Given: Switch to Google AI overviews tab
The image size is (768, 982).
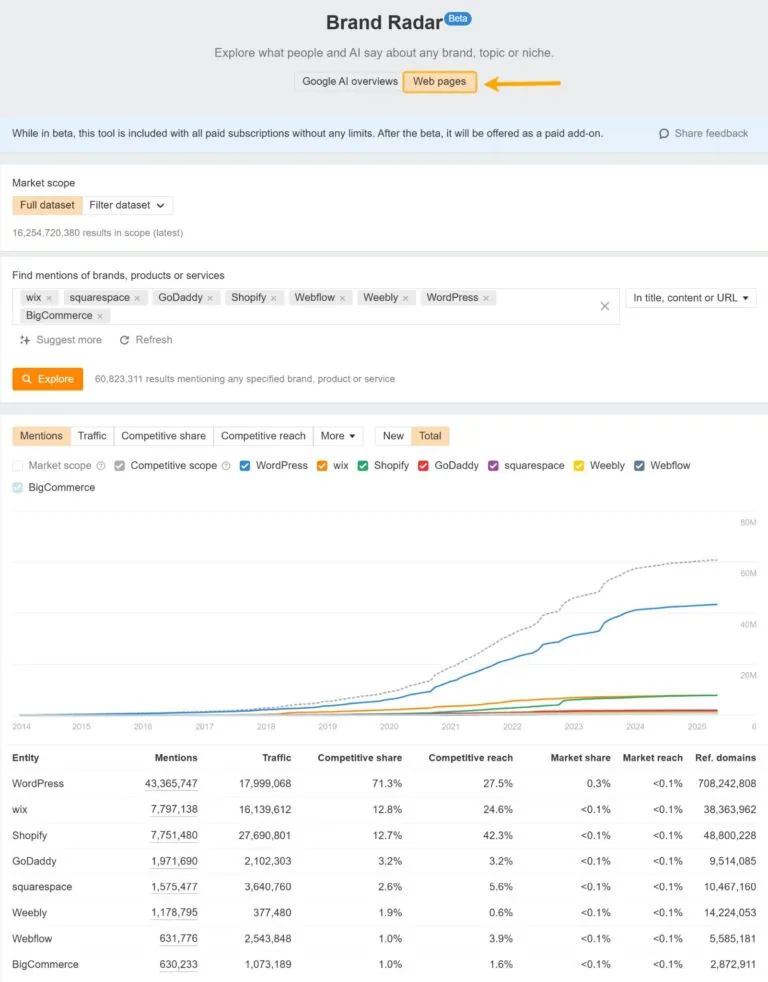Looking at the screenshot, I should 350,81.
